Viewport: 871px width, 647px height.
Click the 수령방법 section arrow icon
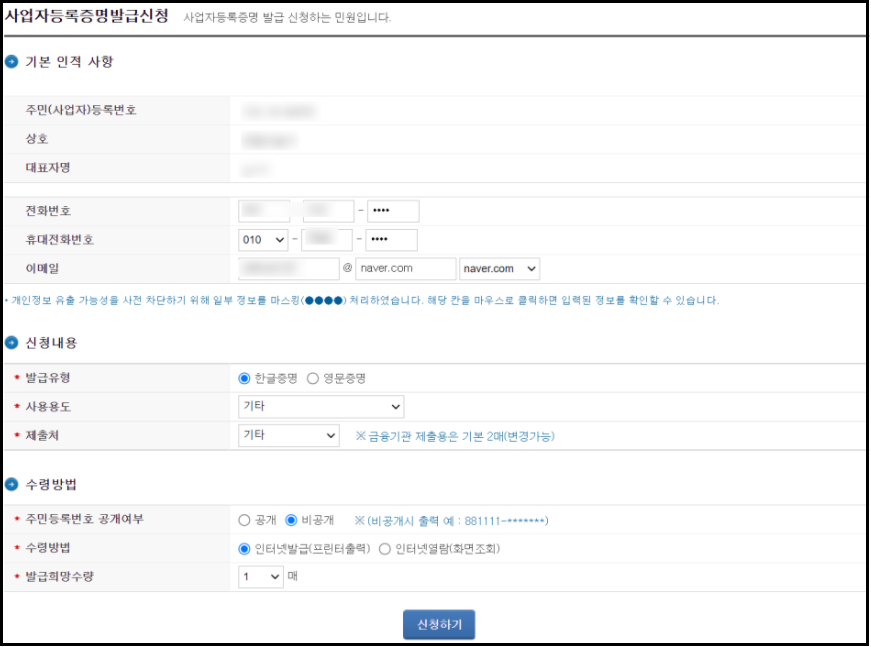(x=12, y=484)
